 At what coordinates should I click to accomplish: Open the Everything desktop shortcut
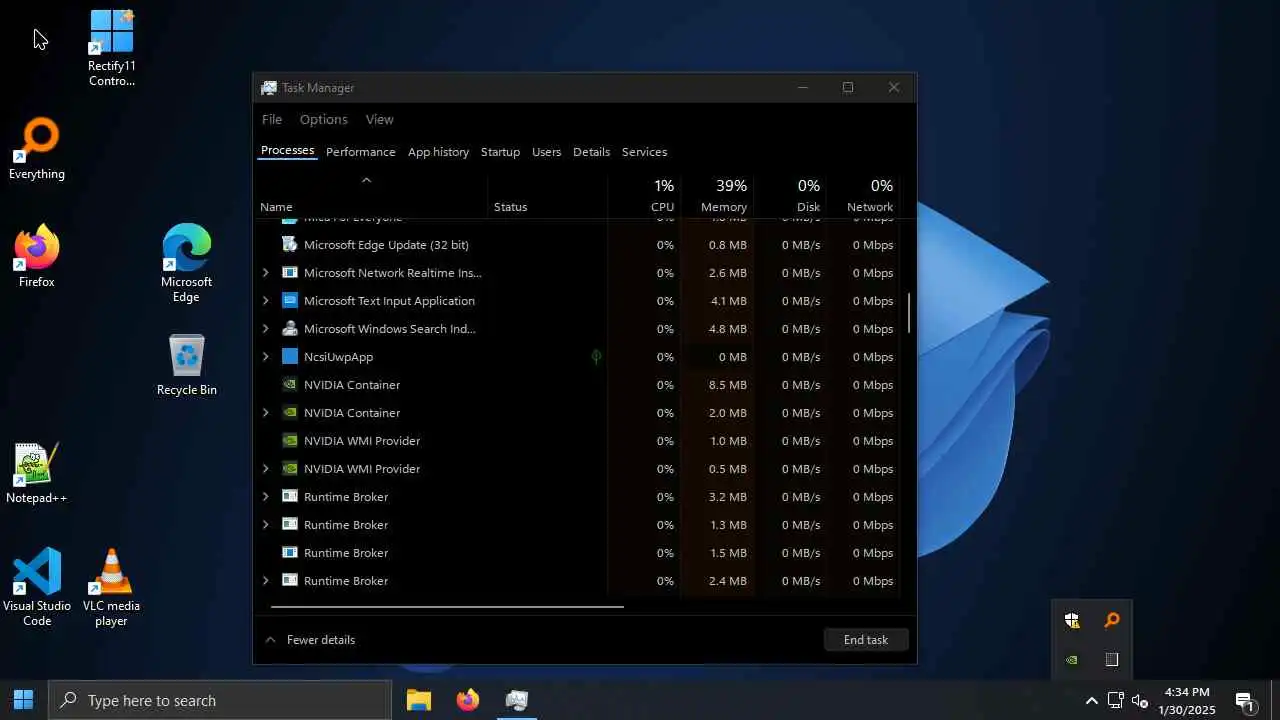pyautogui.click(x=37, y=149)
